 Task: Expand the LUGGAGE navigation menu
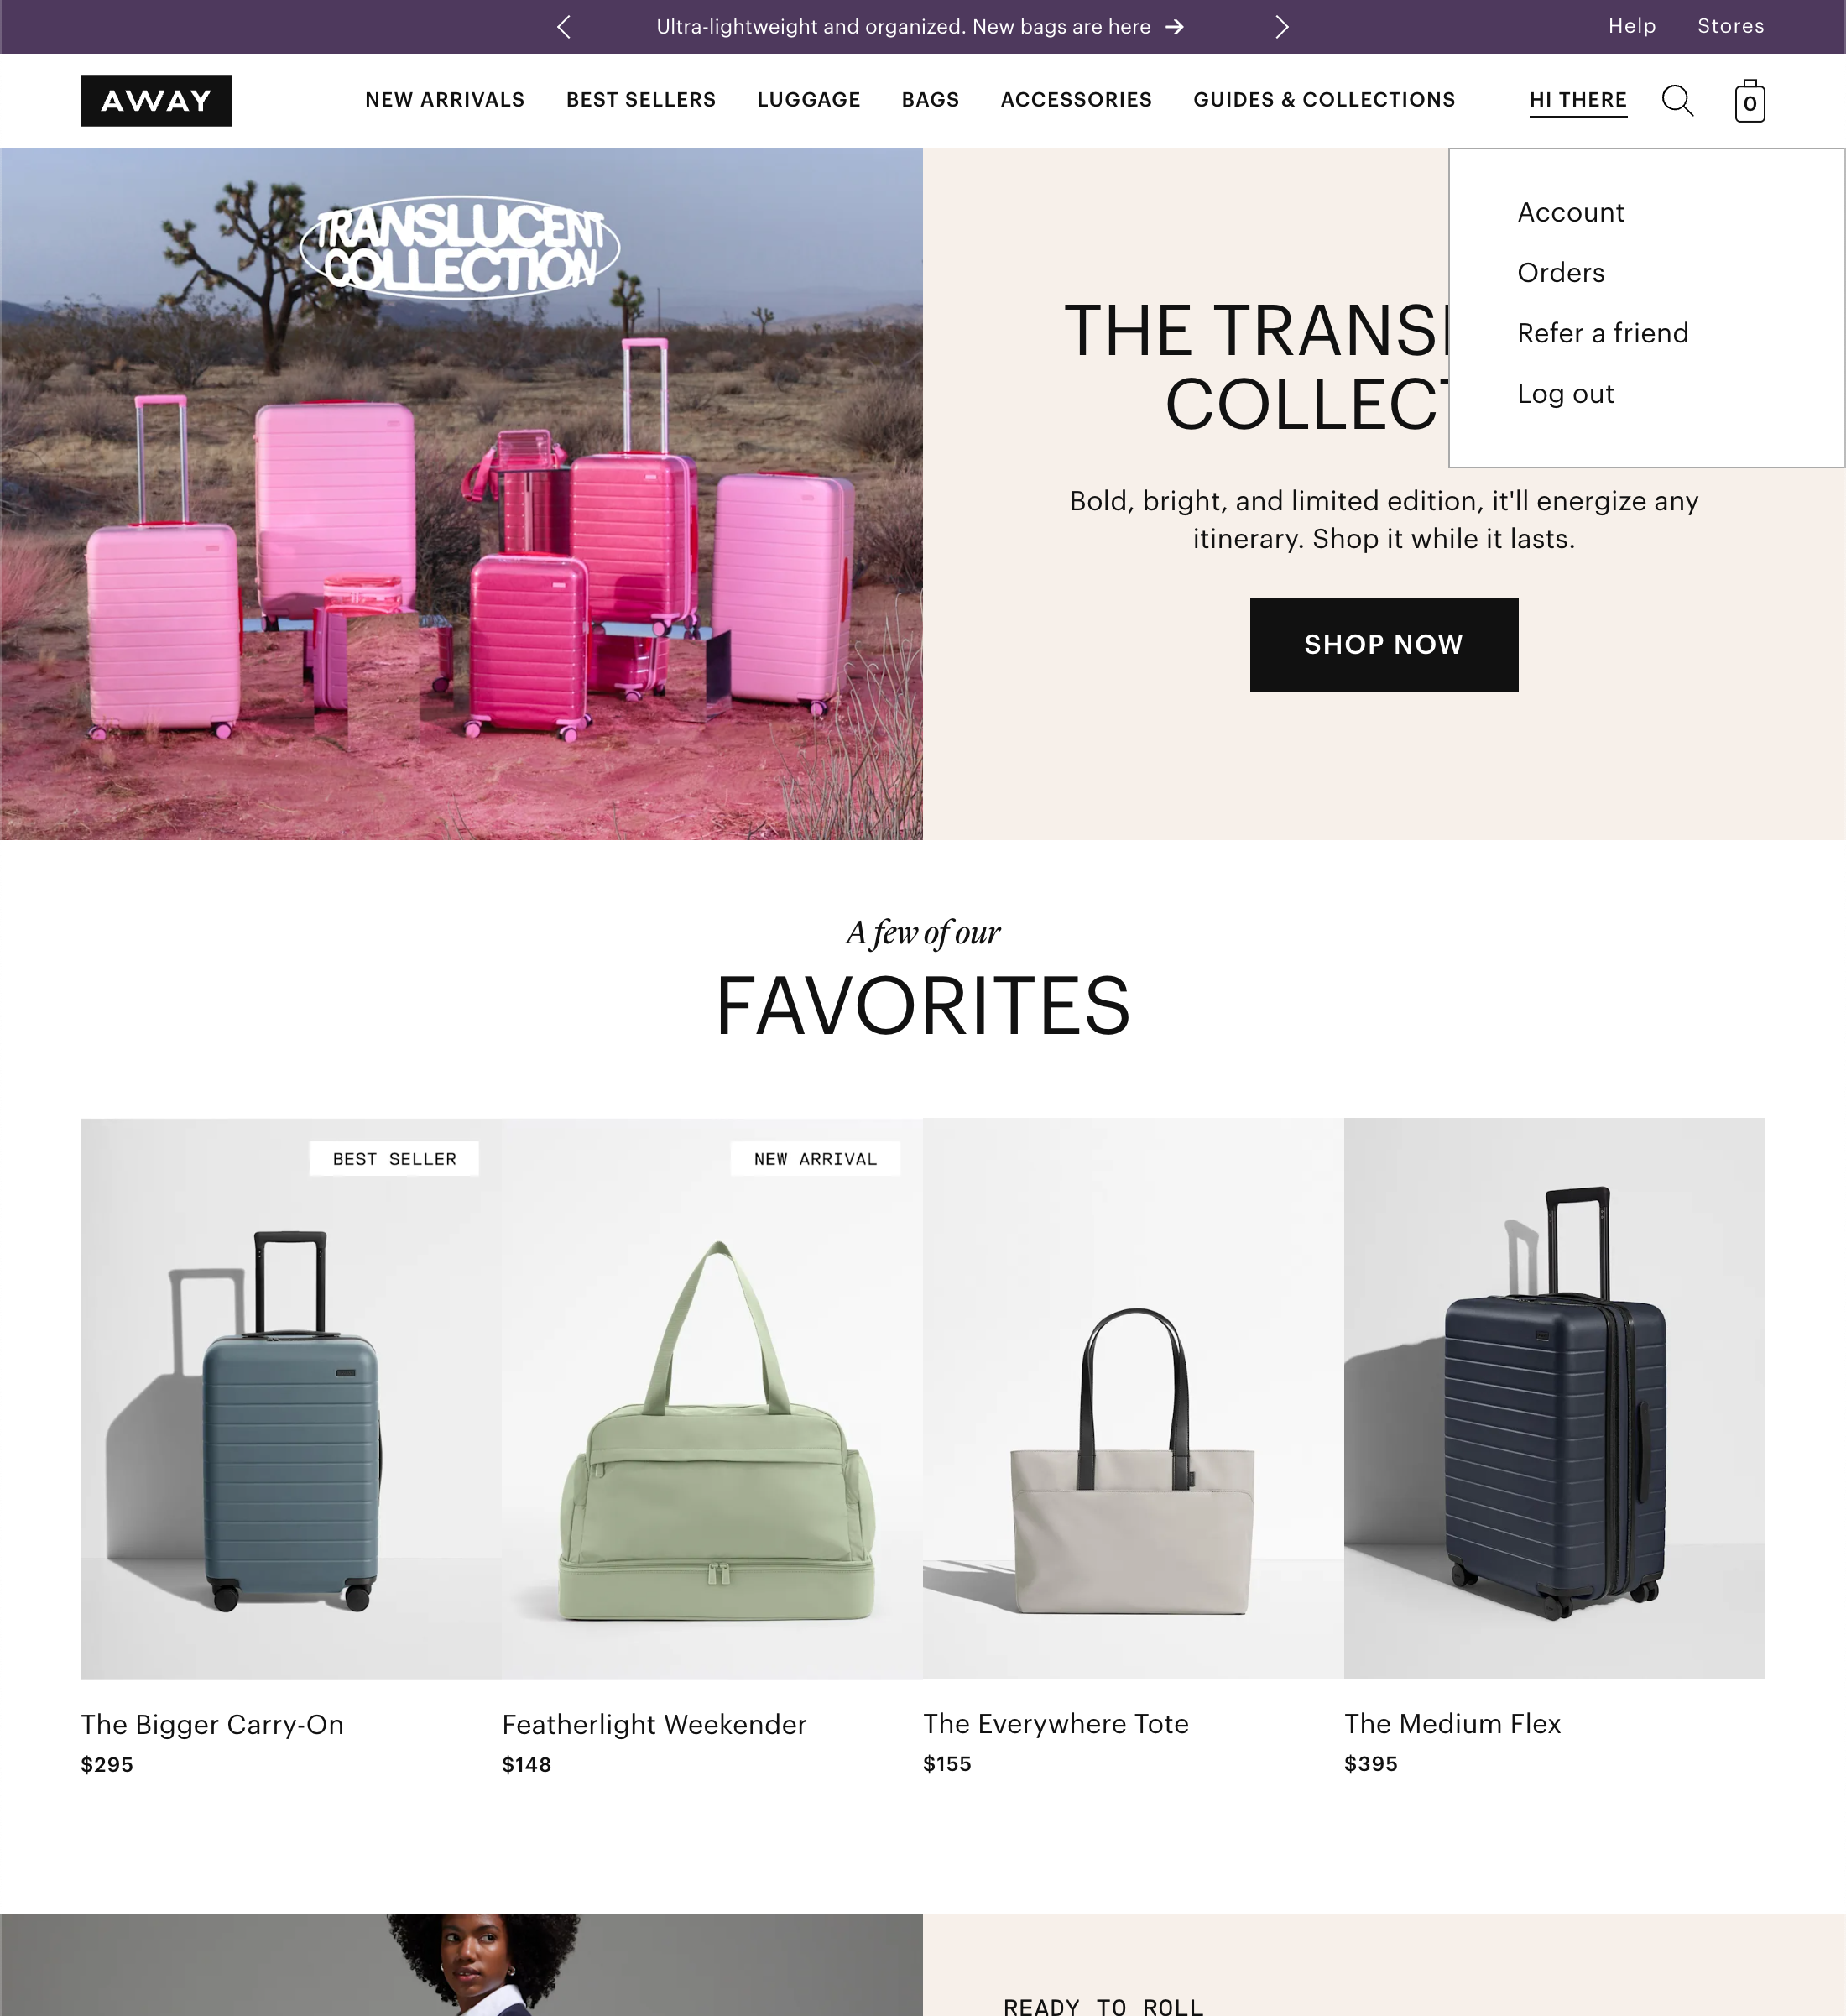[808, 100]
